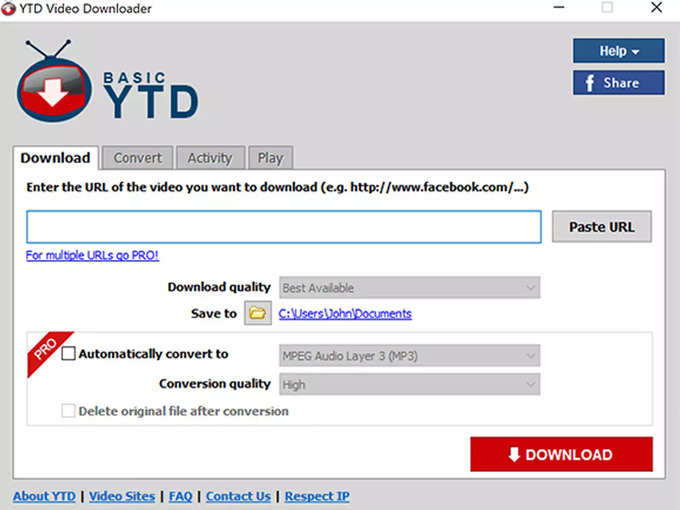Open the Download quality dropdown
Image resolution: width=680 pixels, height=510 pixels.
[409, 288]
